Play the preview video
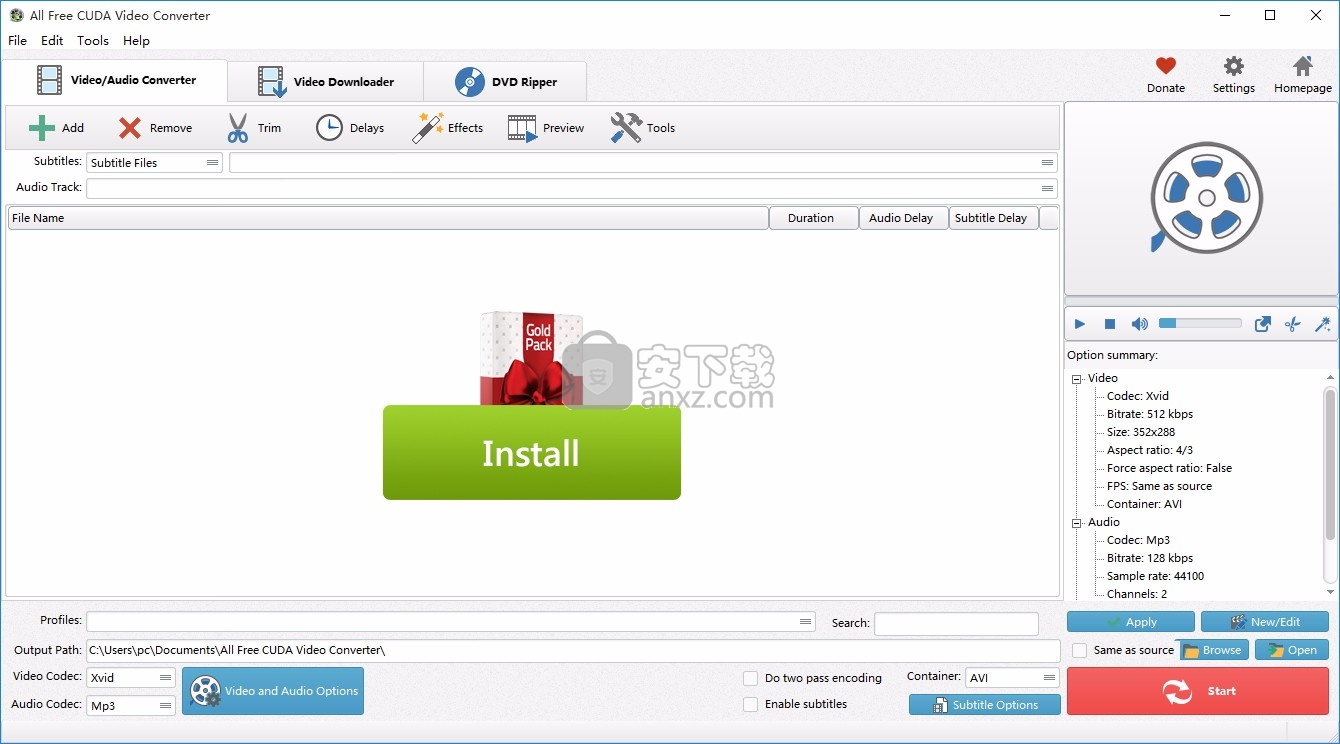Viewport: 1340px width, 744px height. pos(1080,324)
